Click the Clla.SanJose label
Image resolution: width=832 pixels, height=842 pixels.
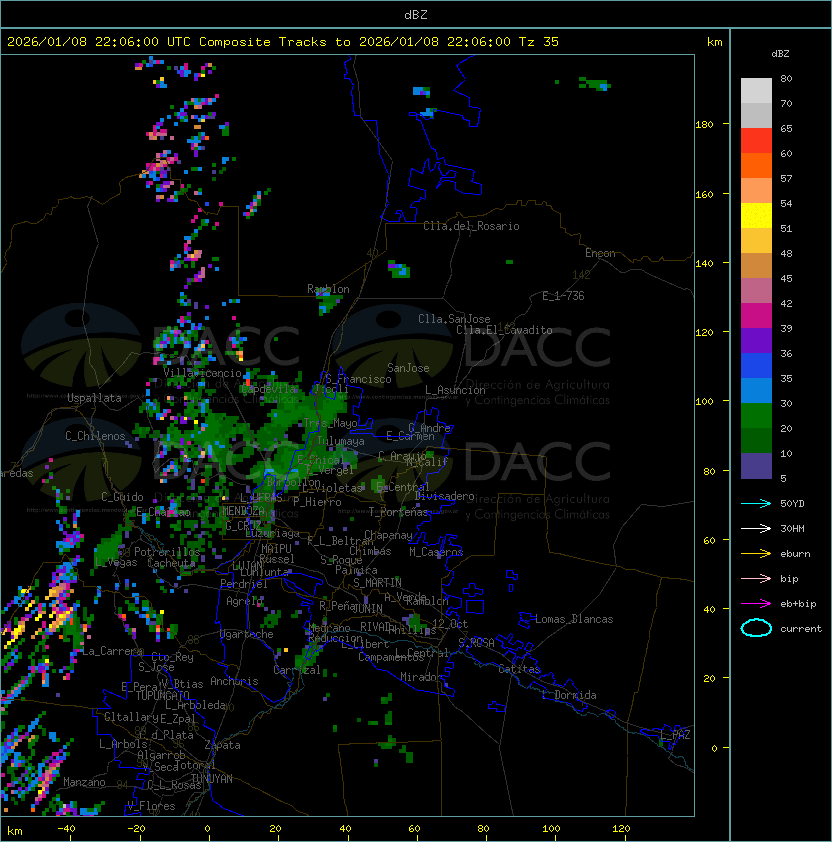[454, 319]
